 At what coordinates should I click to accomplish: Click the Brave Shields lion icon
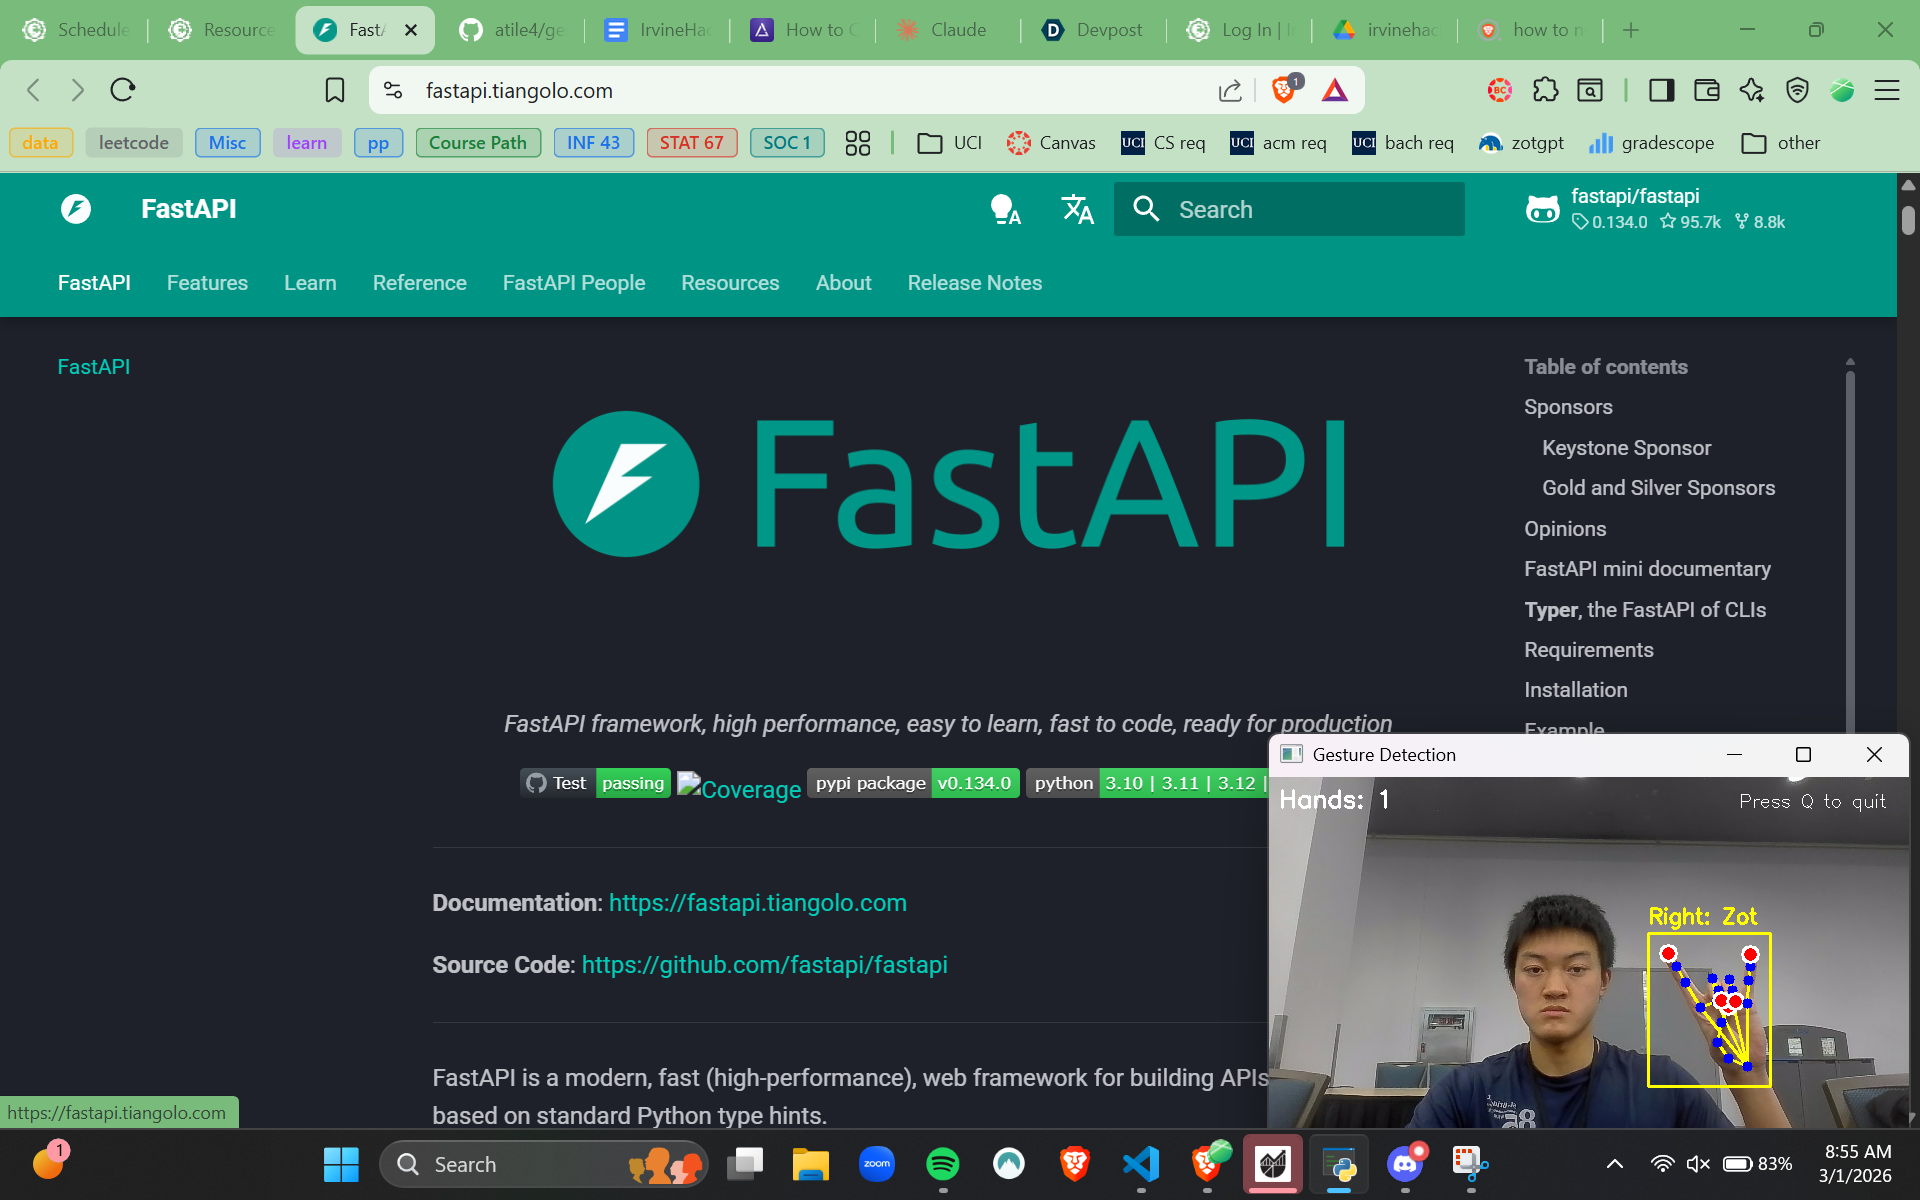pyautogui.click(x=1284, y=90)
